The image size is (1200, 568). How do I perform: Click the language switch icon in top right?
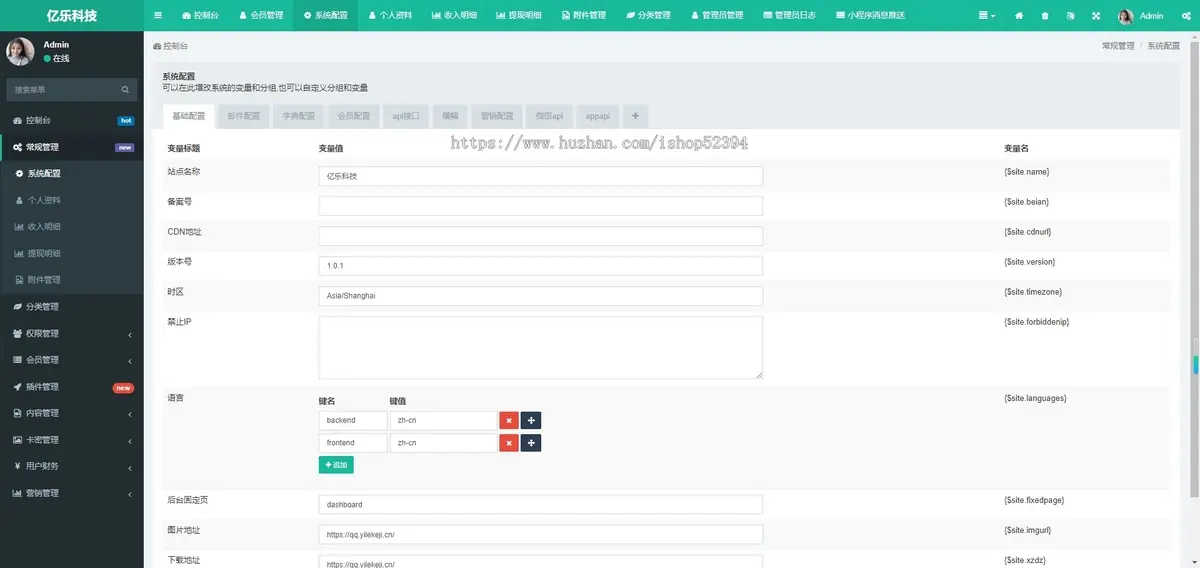coord(1070,15)
